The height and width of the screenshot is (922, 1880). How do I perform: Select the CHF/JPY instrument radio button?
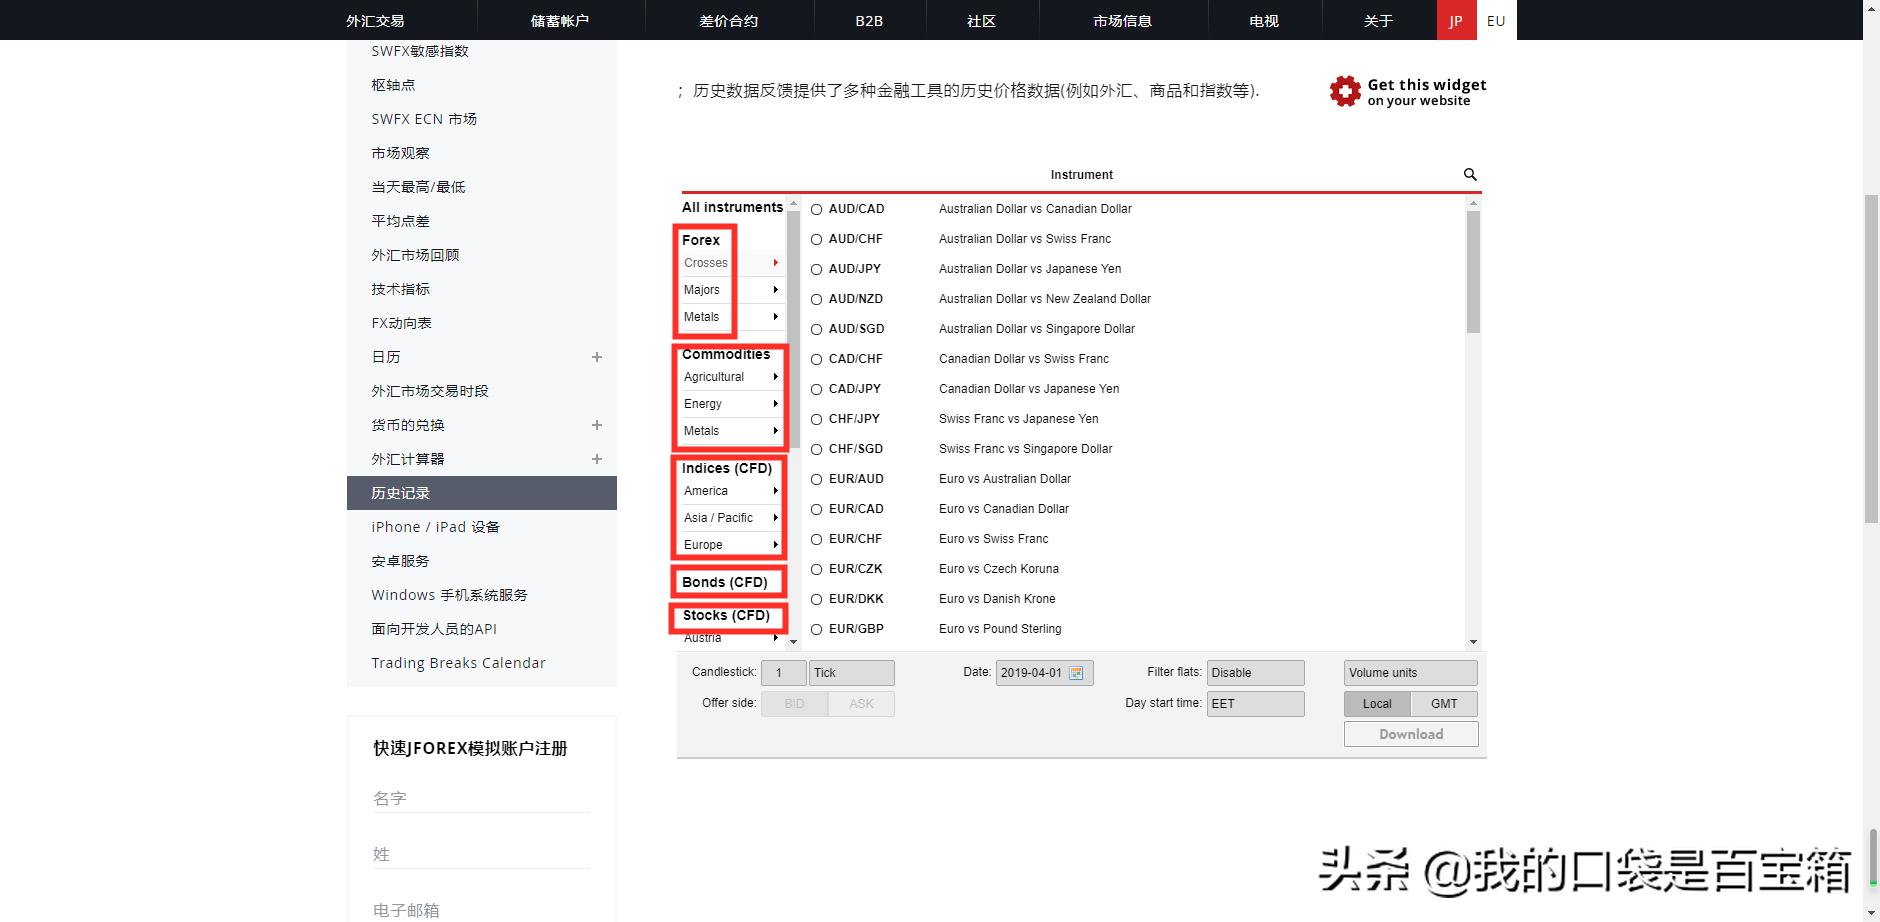point(816,419)
